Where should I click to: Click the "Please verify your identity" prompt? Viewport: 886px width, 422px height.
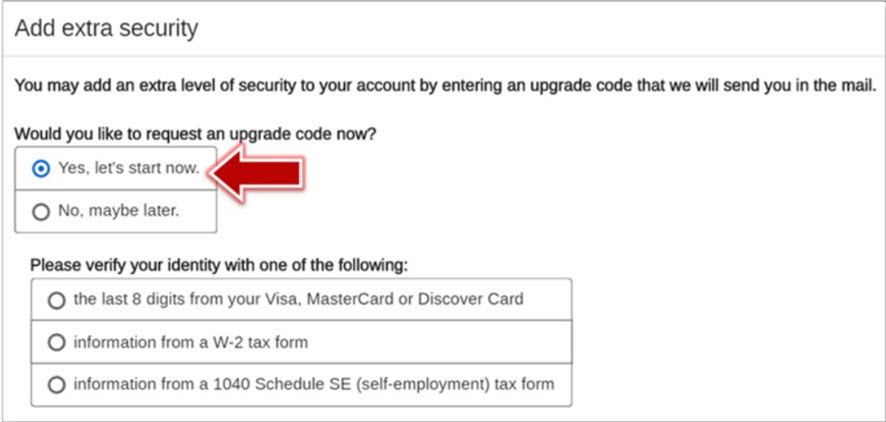click(x=220, y=266)
